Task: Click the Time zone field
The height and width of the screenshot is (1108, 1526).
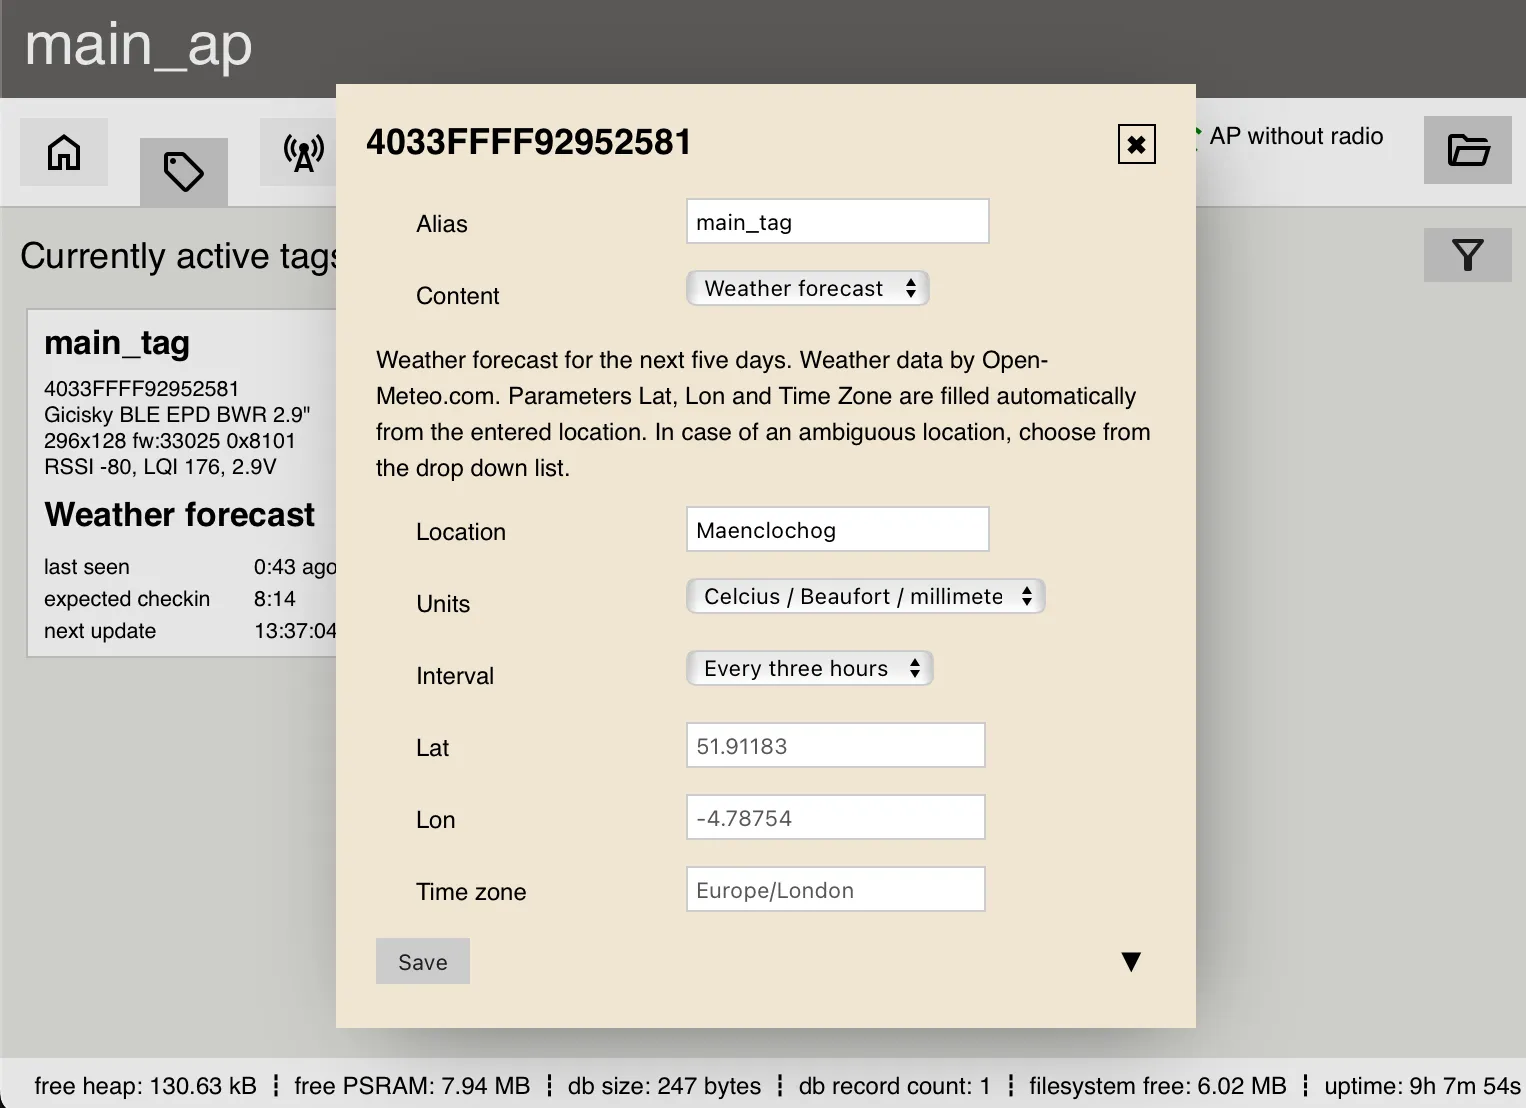Action: 835,889
